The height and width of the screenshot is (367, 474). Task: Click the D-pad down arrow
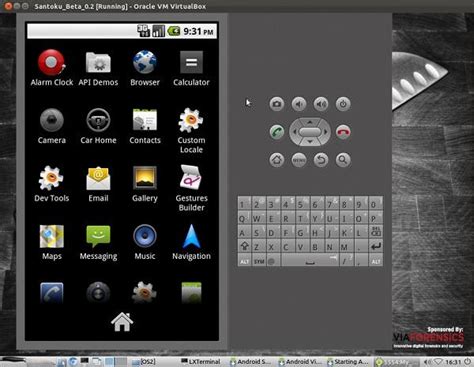pyautogui.click(x=310, y=142)
